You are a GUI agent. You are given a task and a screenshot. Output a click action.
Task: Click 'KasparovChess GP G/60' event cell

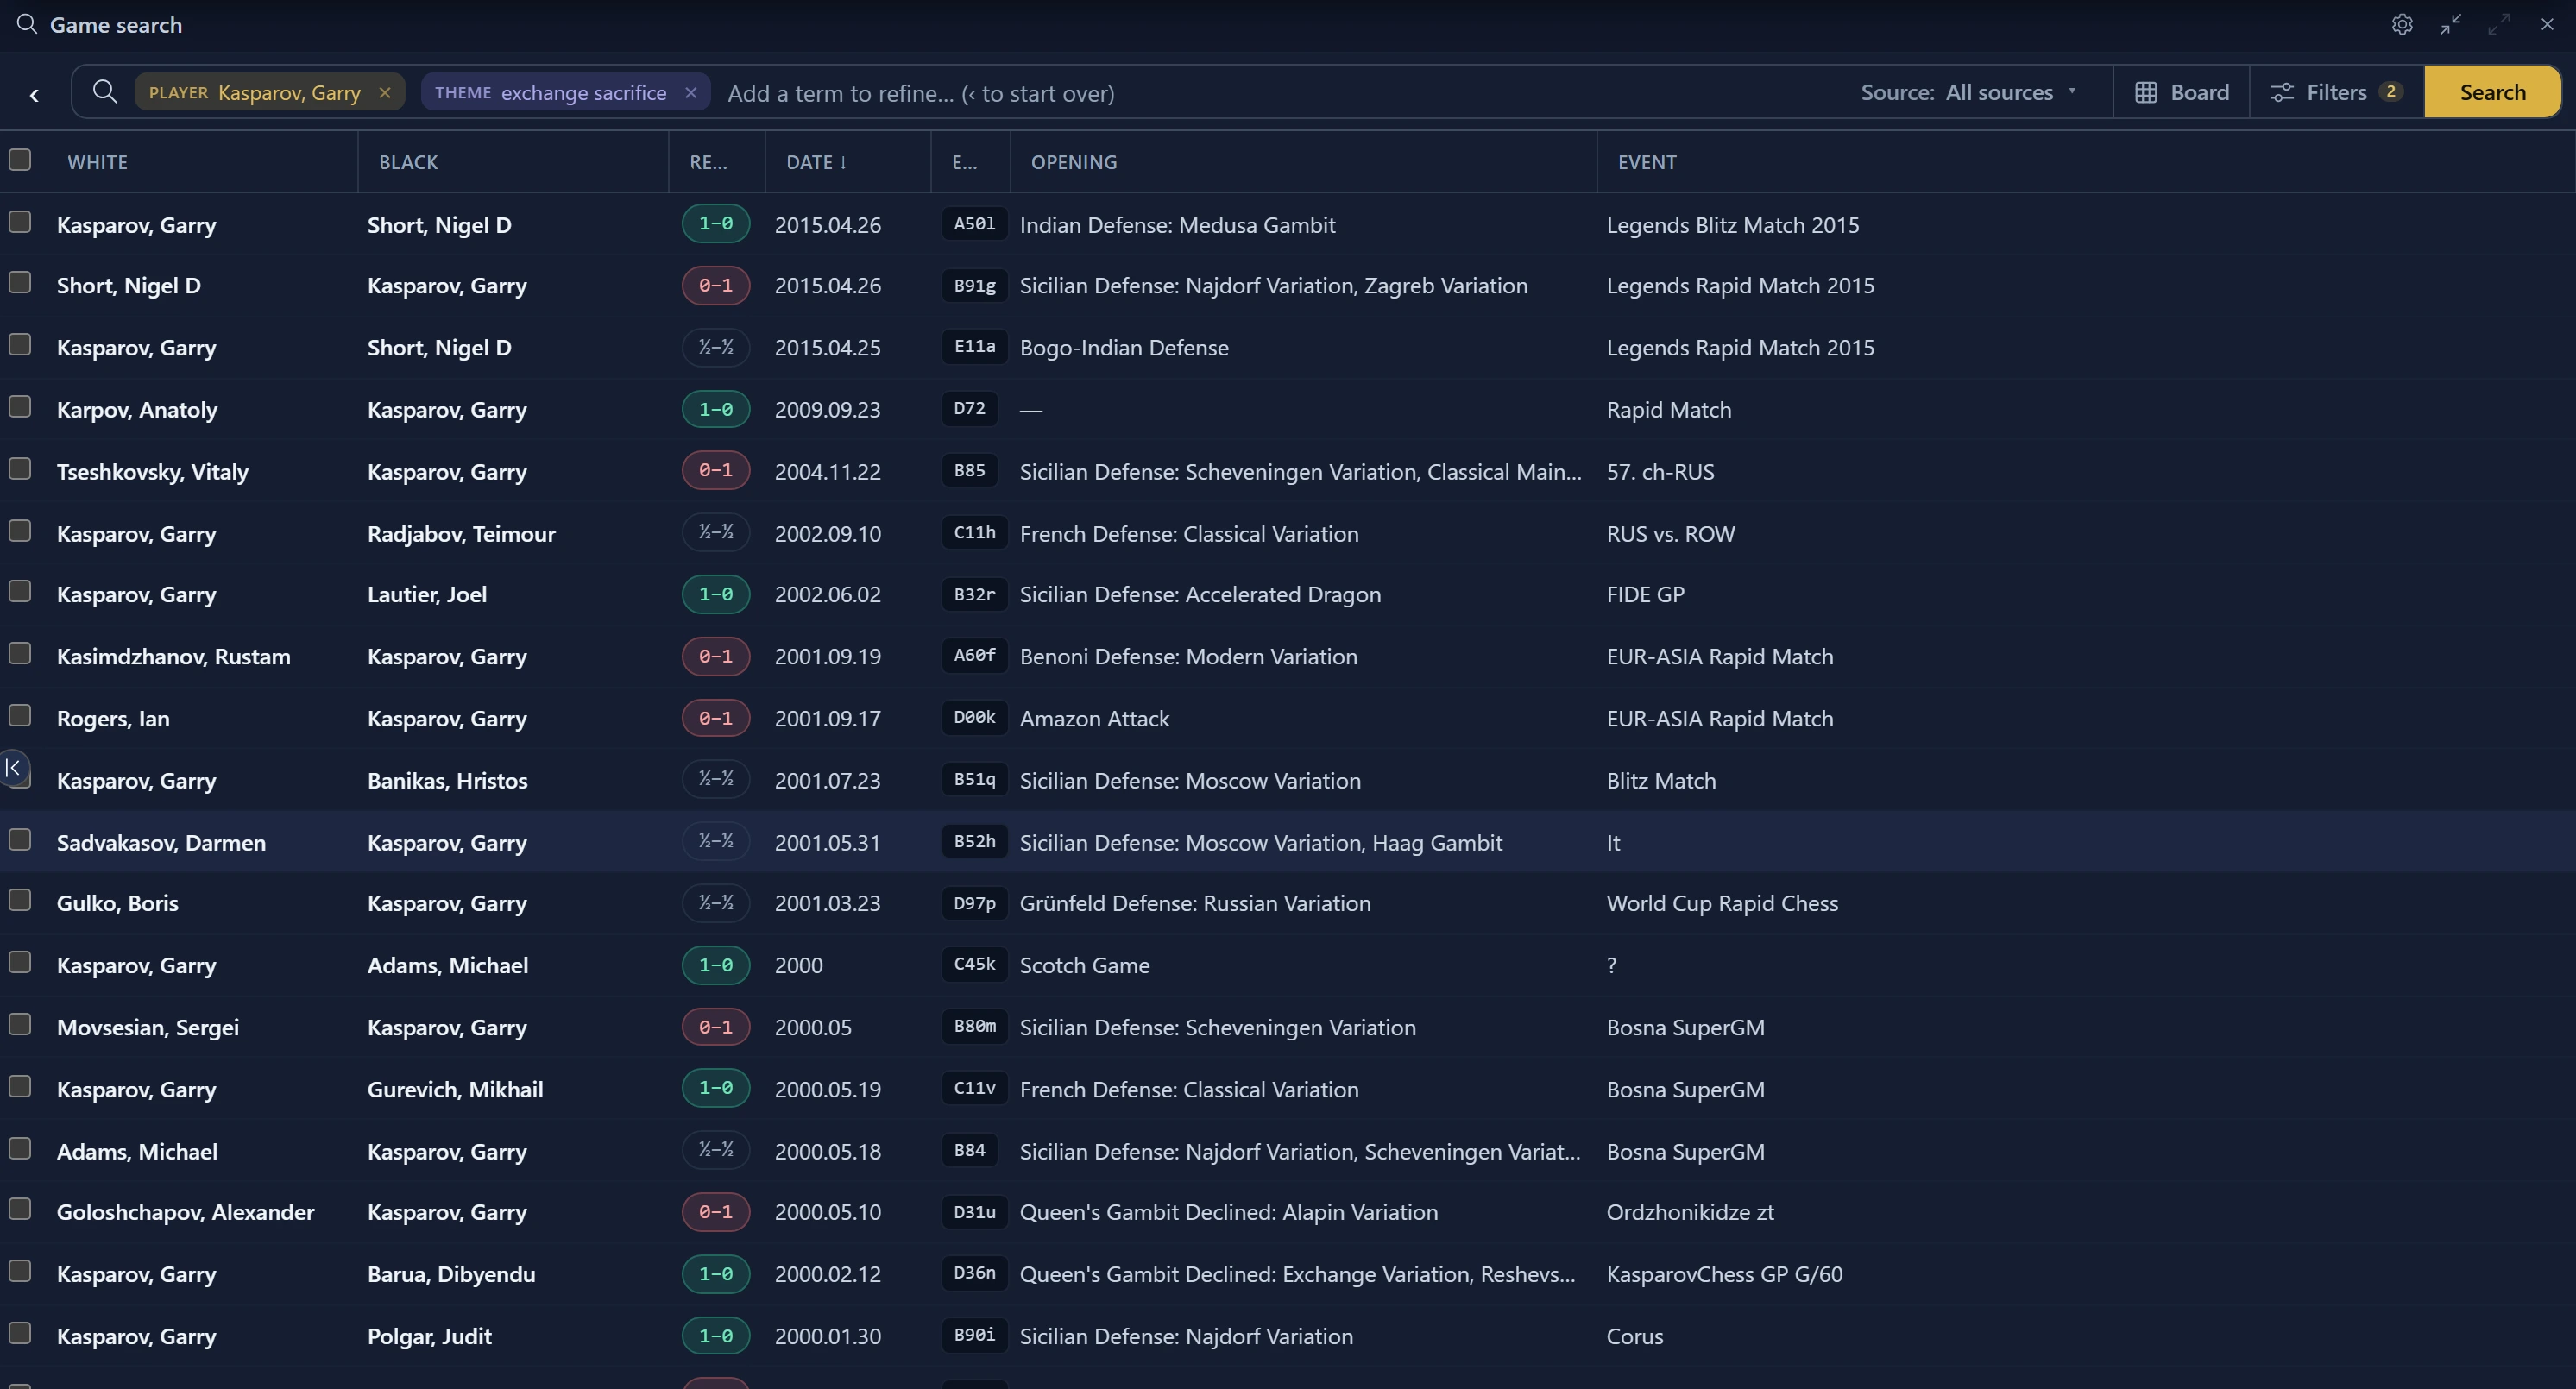[x=1724, y=1274]
